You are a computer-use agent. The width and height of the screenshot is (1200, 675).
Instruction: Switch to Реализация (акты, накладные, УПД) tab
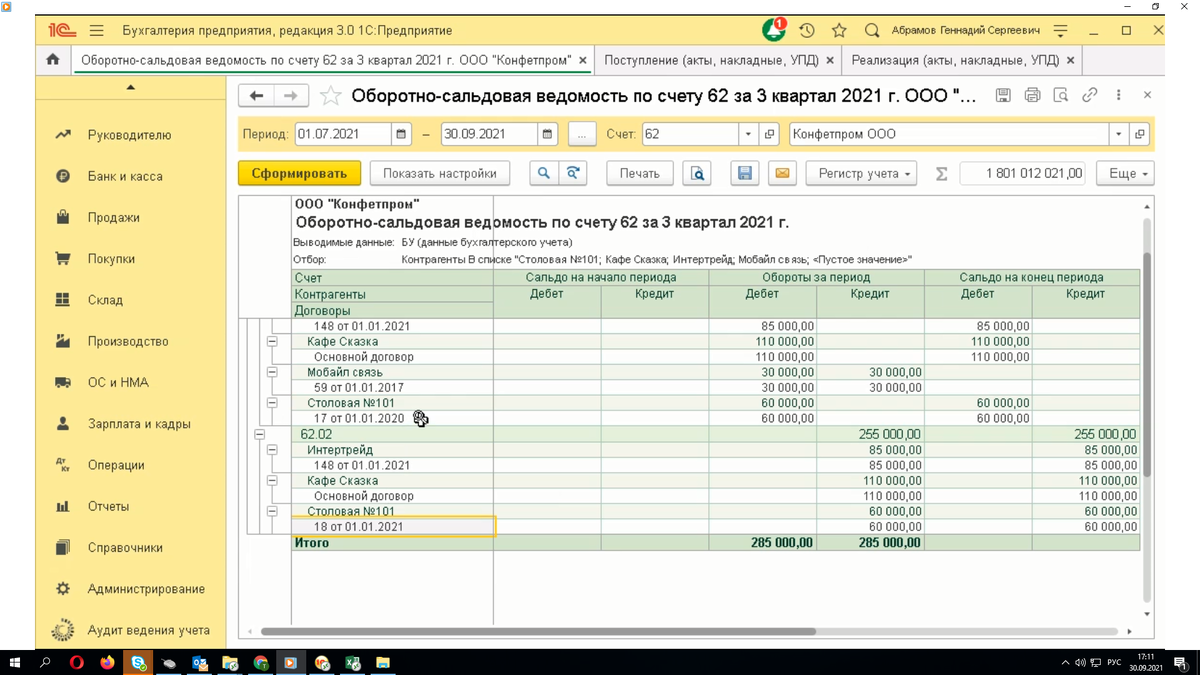(955, 60)
